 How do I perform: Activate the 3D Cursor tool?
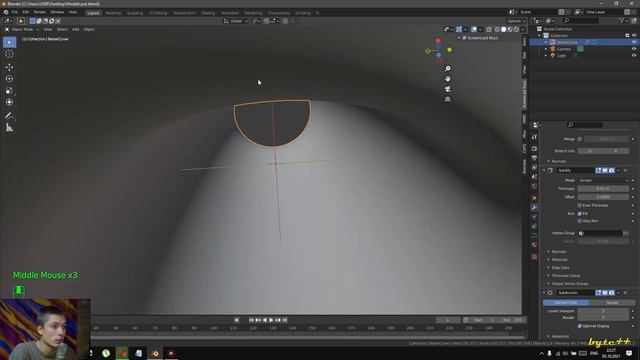point(9,54)
